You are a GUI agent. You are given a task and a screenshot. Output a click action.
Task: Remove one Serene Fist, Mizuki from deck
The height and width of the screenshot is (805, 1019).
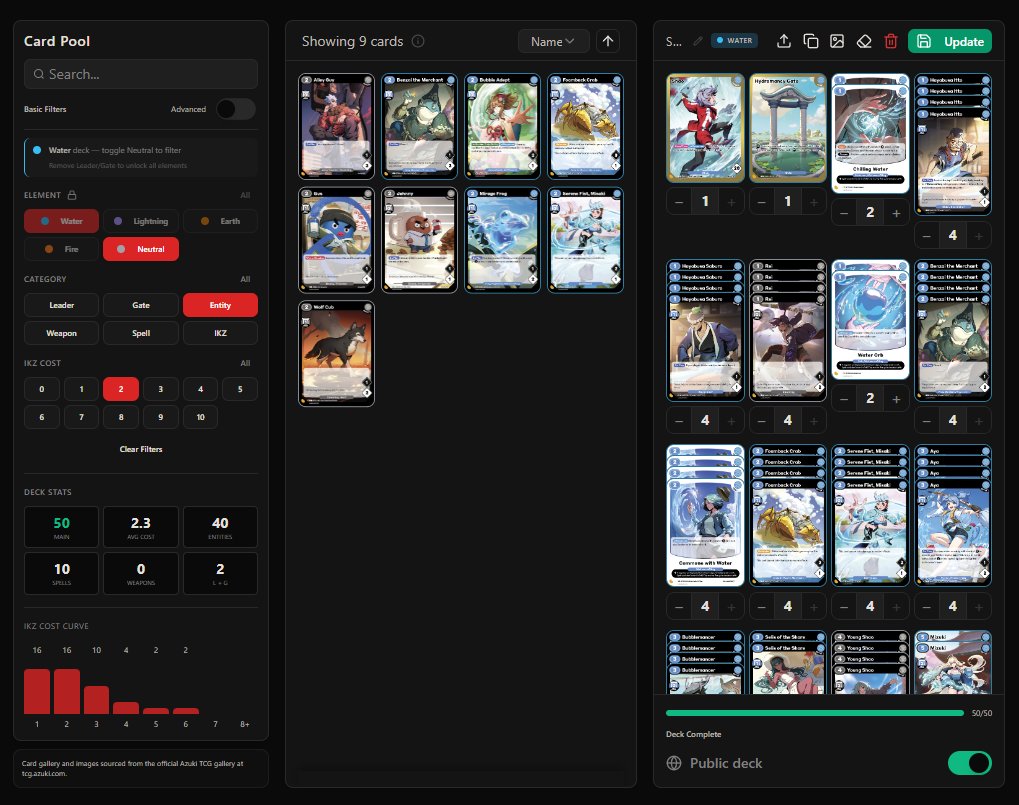pyautogui.click(x=844, y=607)
